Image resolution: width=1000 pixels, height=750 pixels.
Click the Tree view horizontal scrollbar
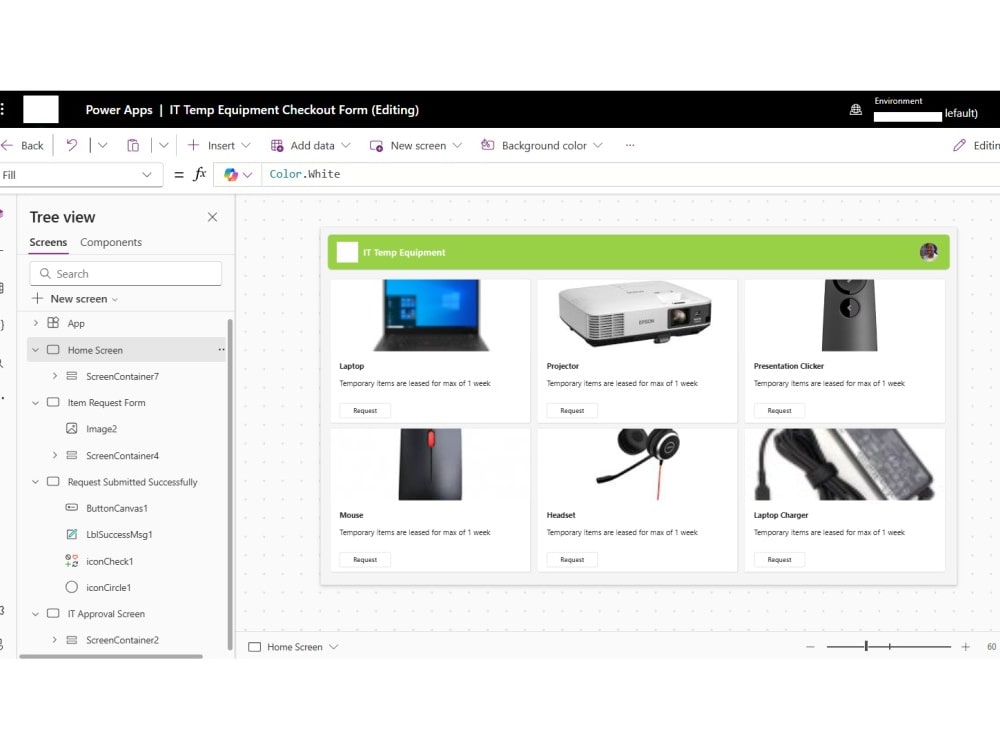click(x=111, y=656)
